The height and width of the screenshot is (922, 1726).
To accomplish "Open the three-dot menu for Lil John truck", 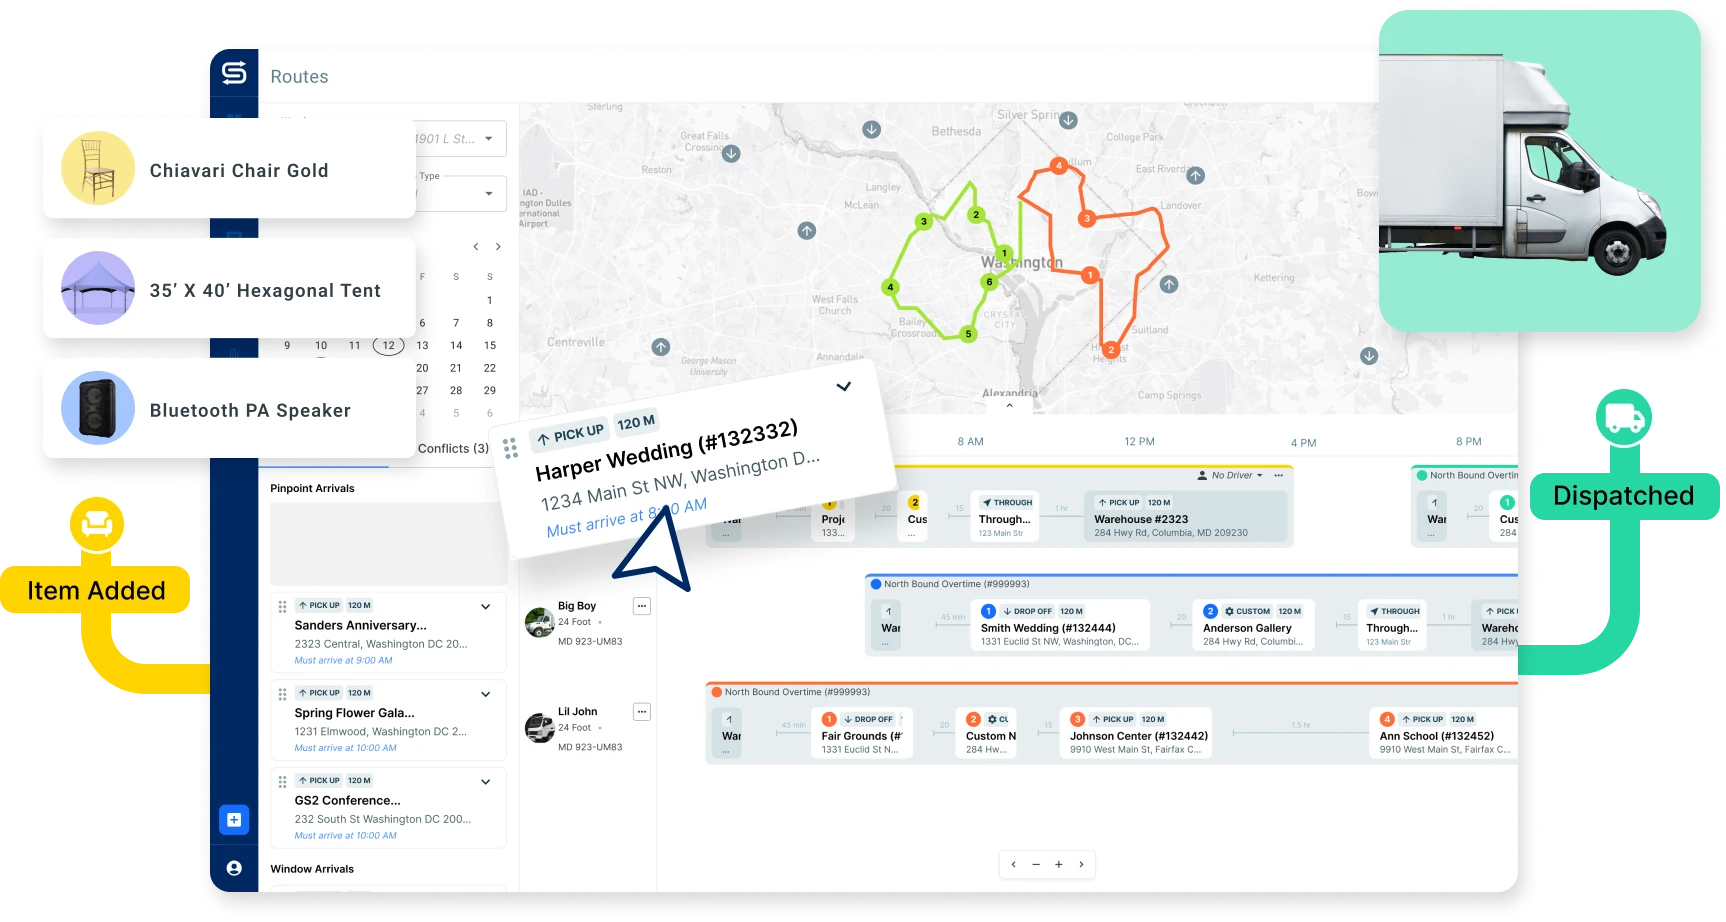I will (x=642, y=712).
